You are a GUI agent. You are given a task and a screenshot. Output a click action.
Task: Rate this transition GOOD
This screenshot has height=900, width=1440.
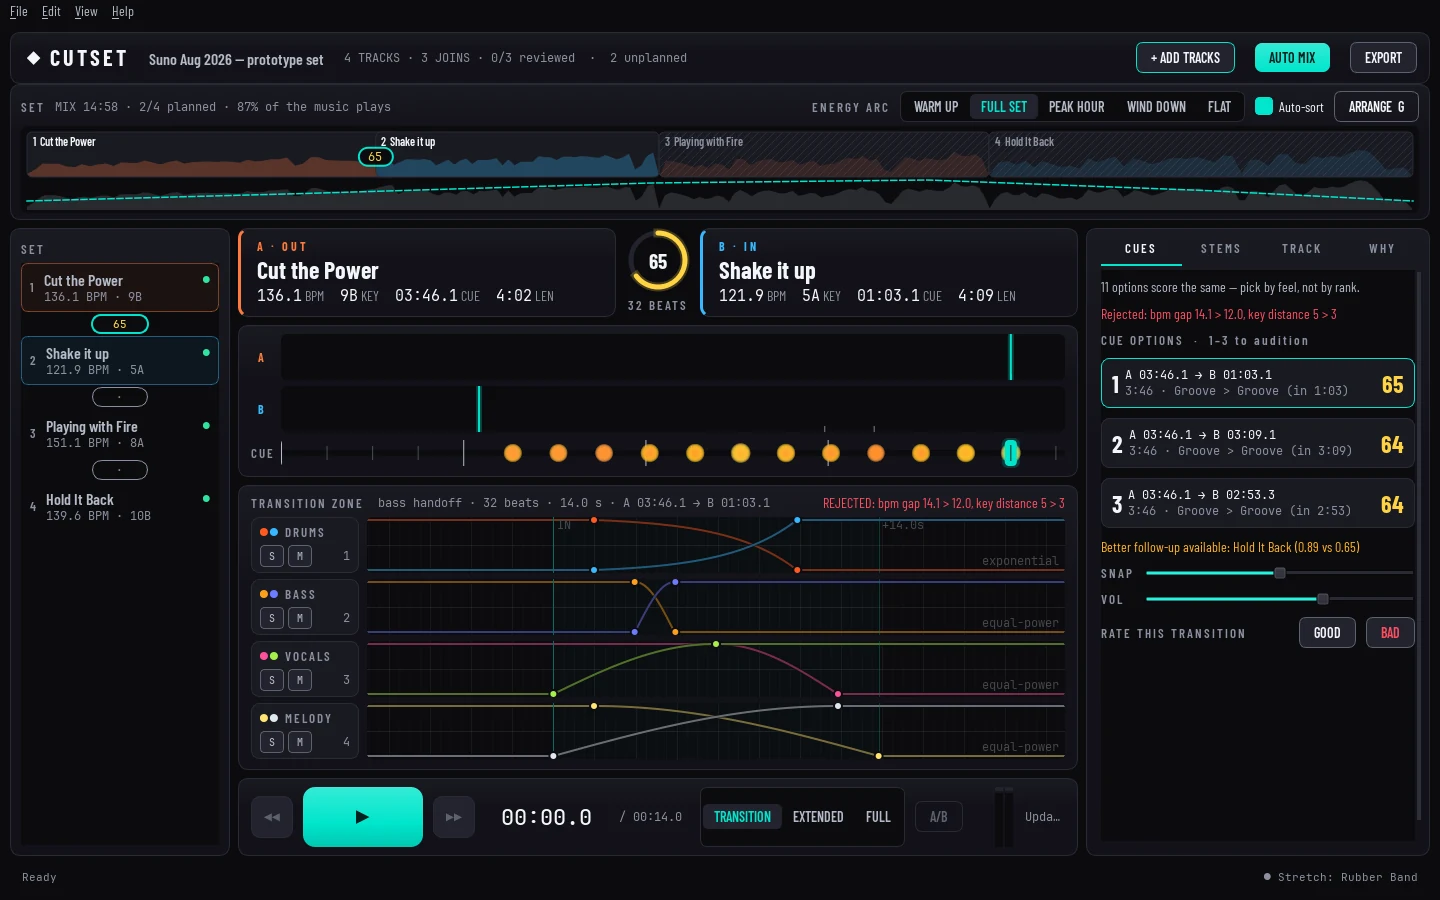click(x=1327, y=633)
